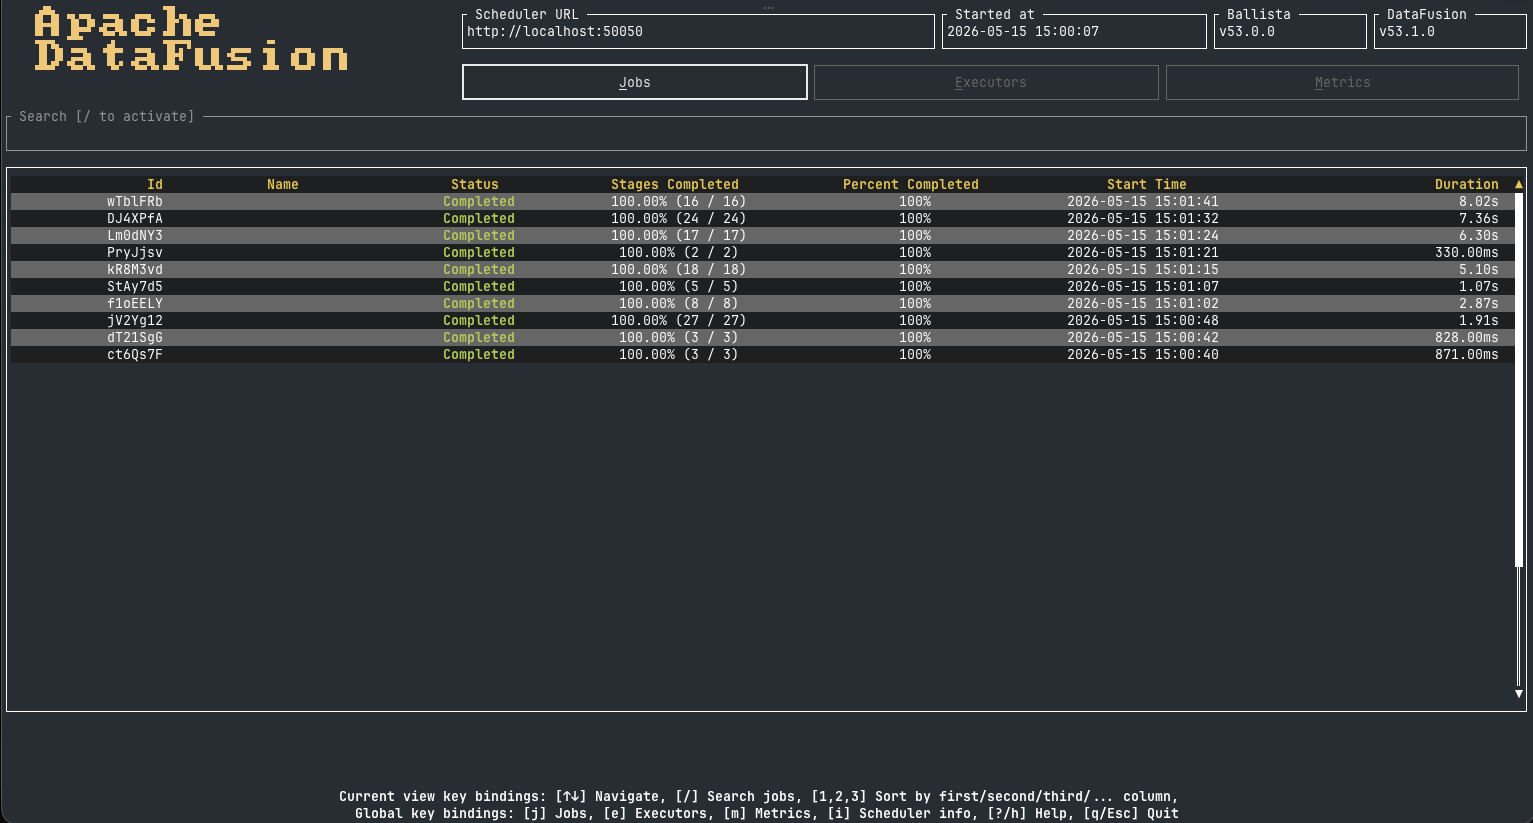Viewport: 1533px width, 823px height.
Task: Sort by Percent Completed column header
Action: pyautogui.click(x=911, y=184)
